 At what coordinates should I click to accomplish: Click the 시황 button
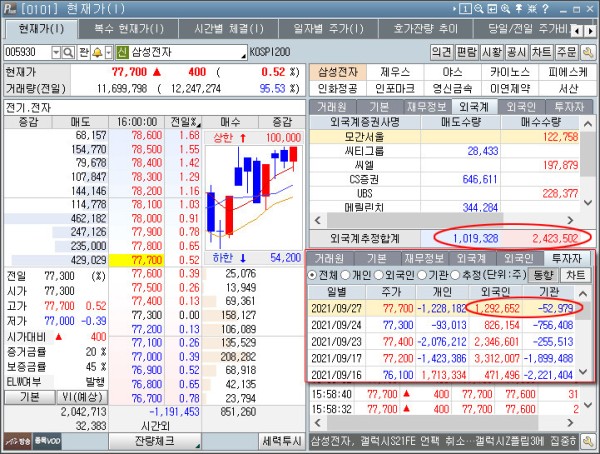click(x=492, y=52)
